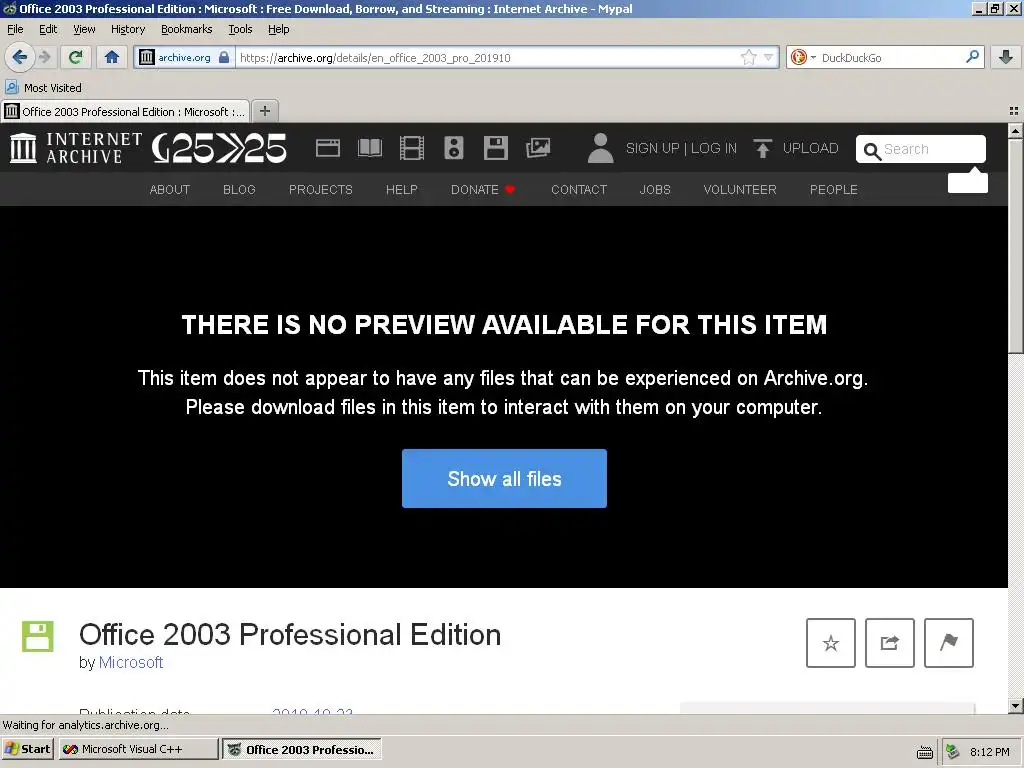Open the JOBS link
The width and height of the screenshot is (1024, 768).
[x=655, y=189]
